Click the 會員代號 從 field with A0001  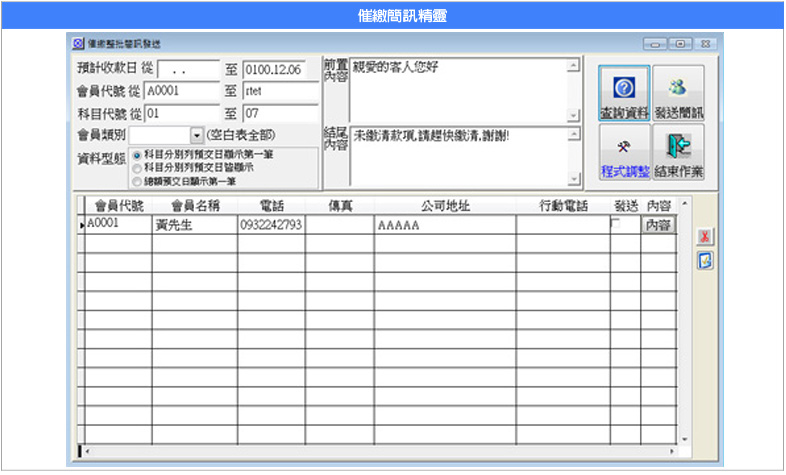[x=180, y=91]
